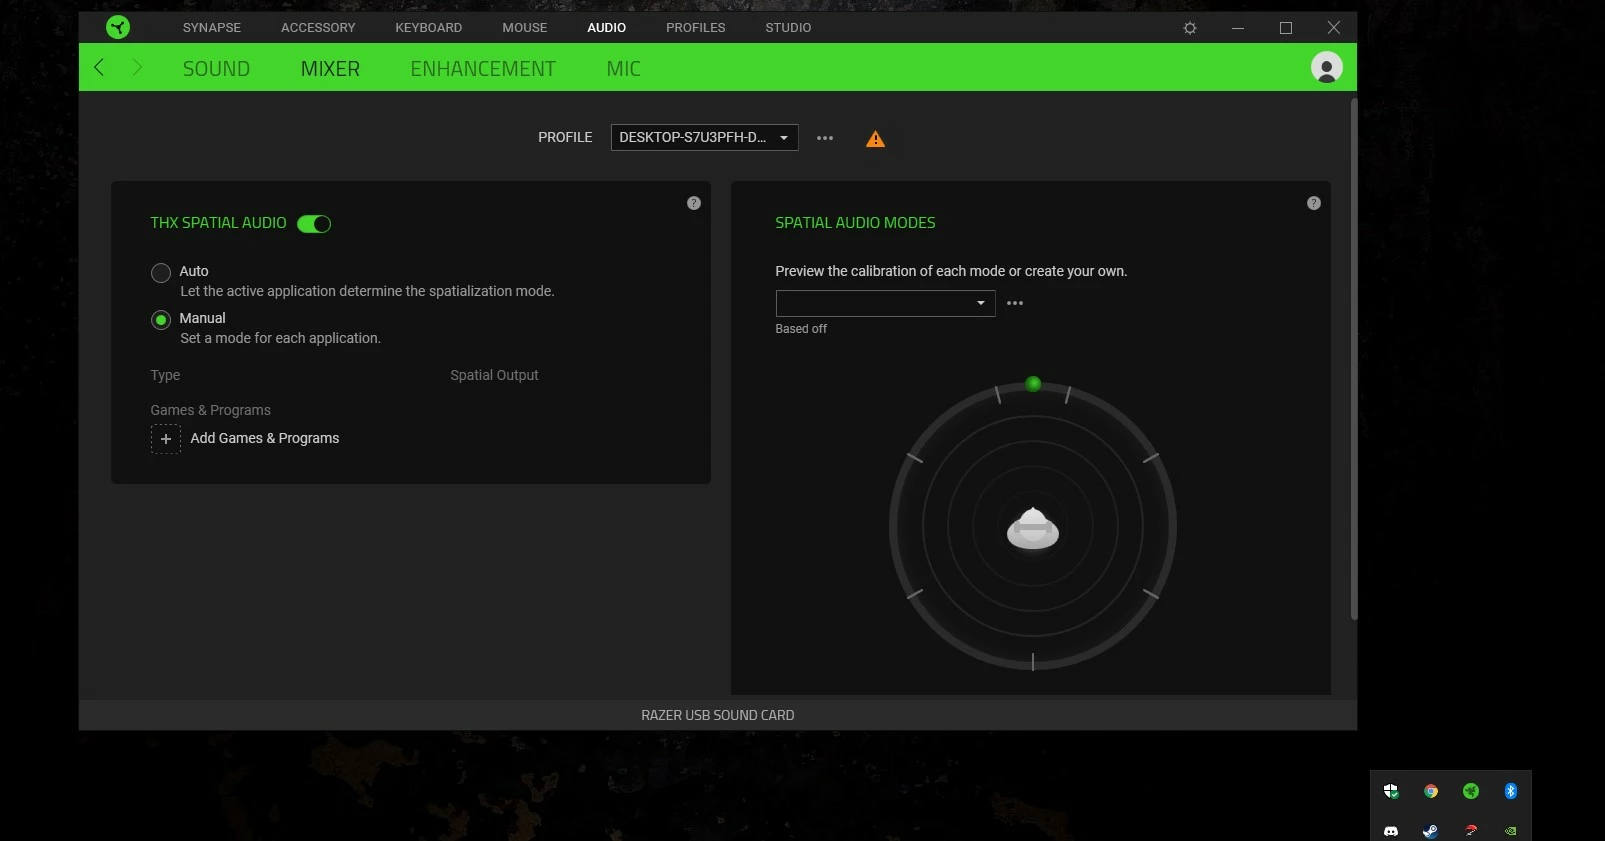Open the red tray icon next to Steam
This screenshot has height=841, width=1605.
(x=1471, y=831)
